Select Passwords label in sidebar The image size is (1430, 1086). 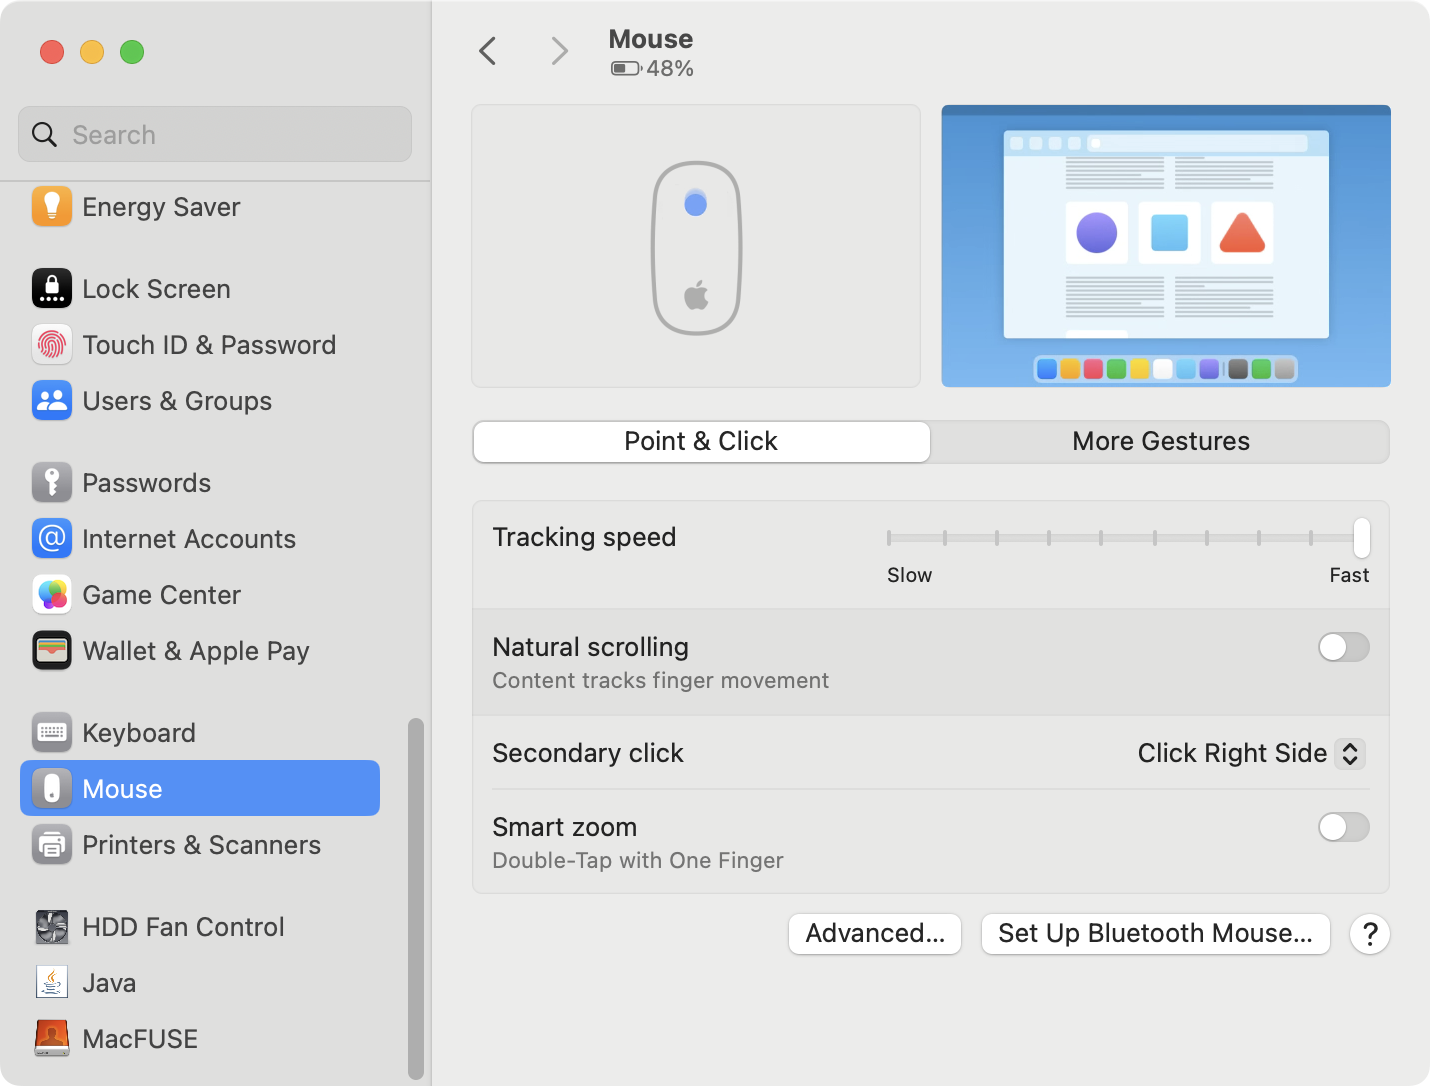(x=146, y=483)
